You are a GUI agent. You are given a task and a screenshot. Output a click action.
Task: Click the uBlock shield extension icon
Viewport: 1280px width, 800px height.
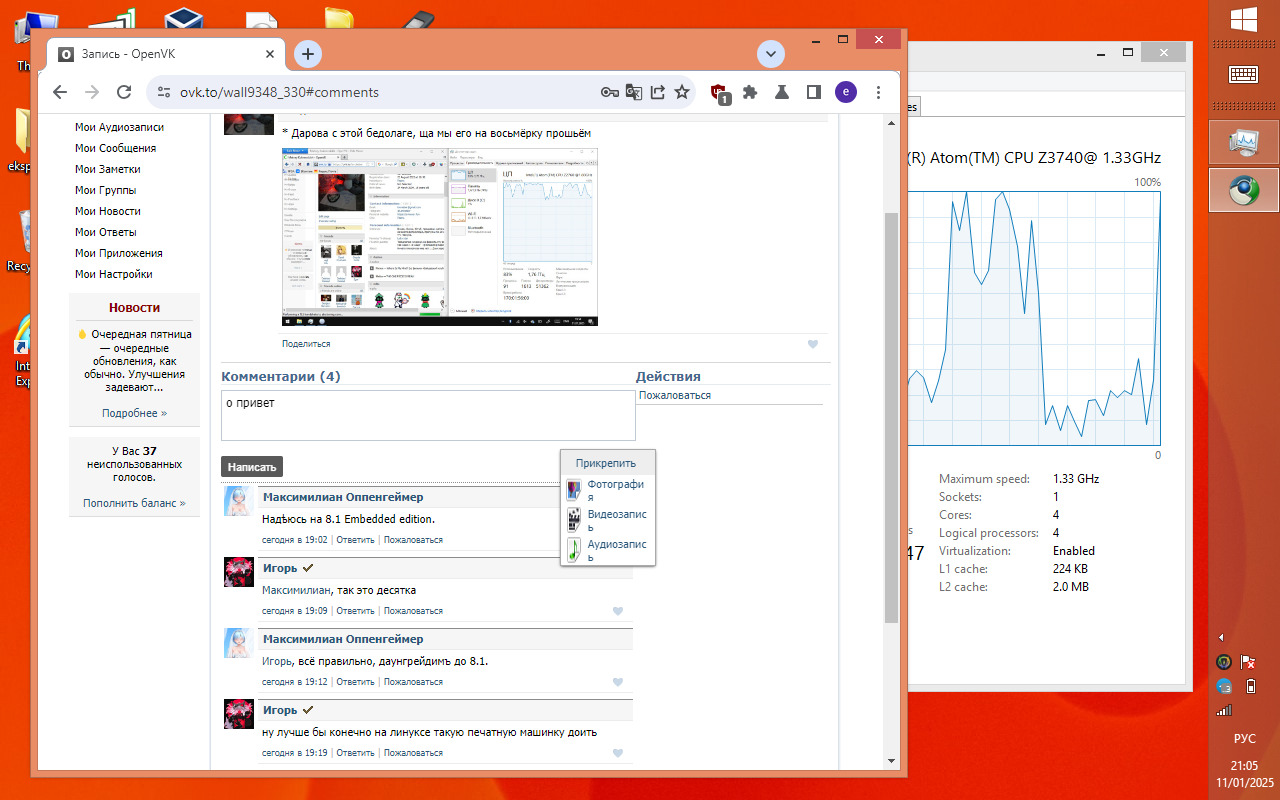718,92
